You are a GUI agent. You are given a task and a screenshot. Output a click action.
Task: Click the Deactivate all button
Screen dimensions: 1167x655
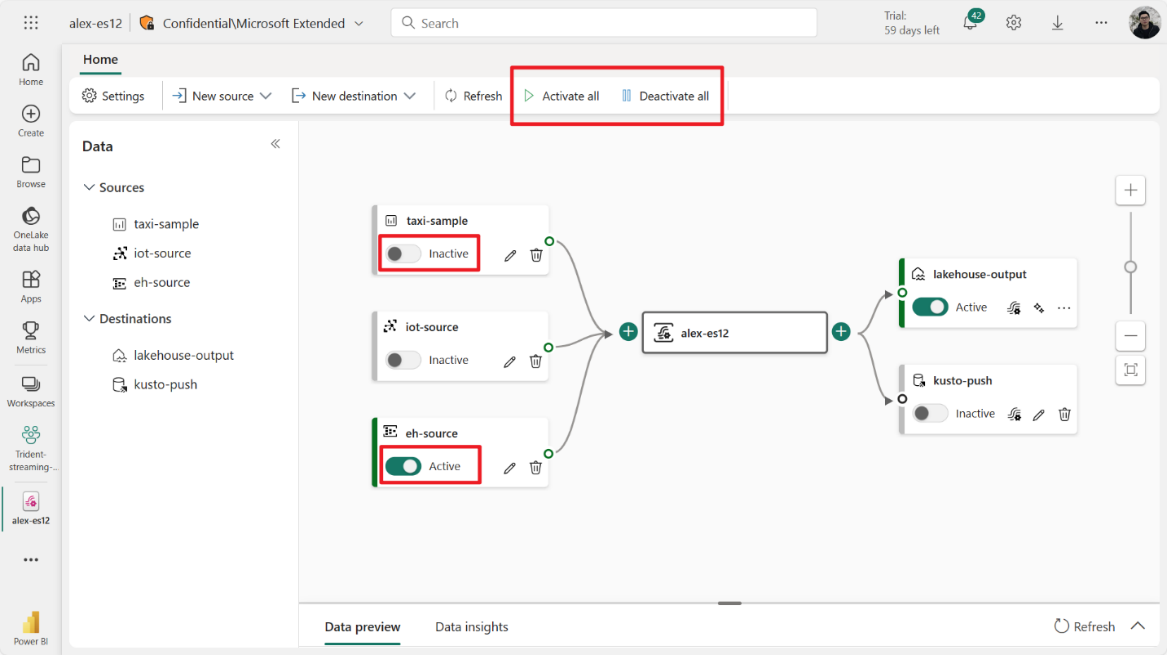click(x=665, y=96)
